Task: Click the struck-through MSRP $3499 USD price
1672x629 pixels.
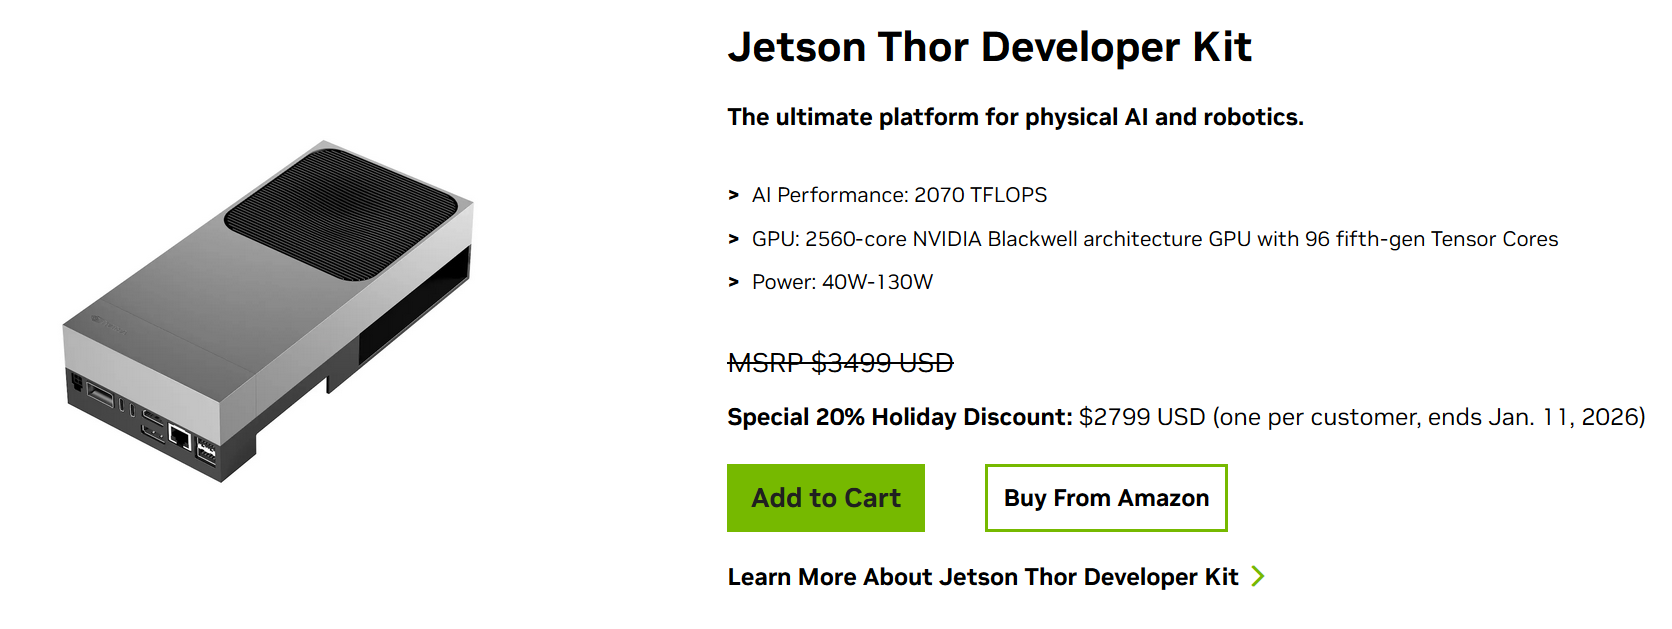Action: (840, 363)
